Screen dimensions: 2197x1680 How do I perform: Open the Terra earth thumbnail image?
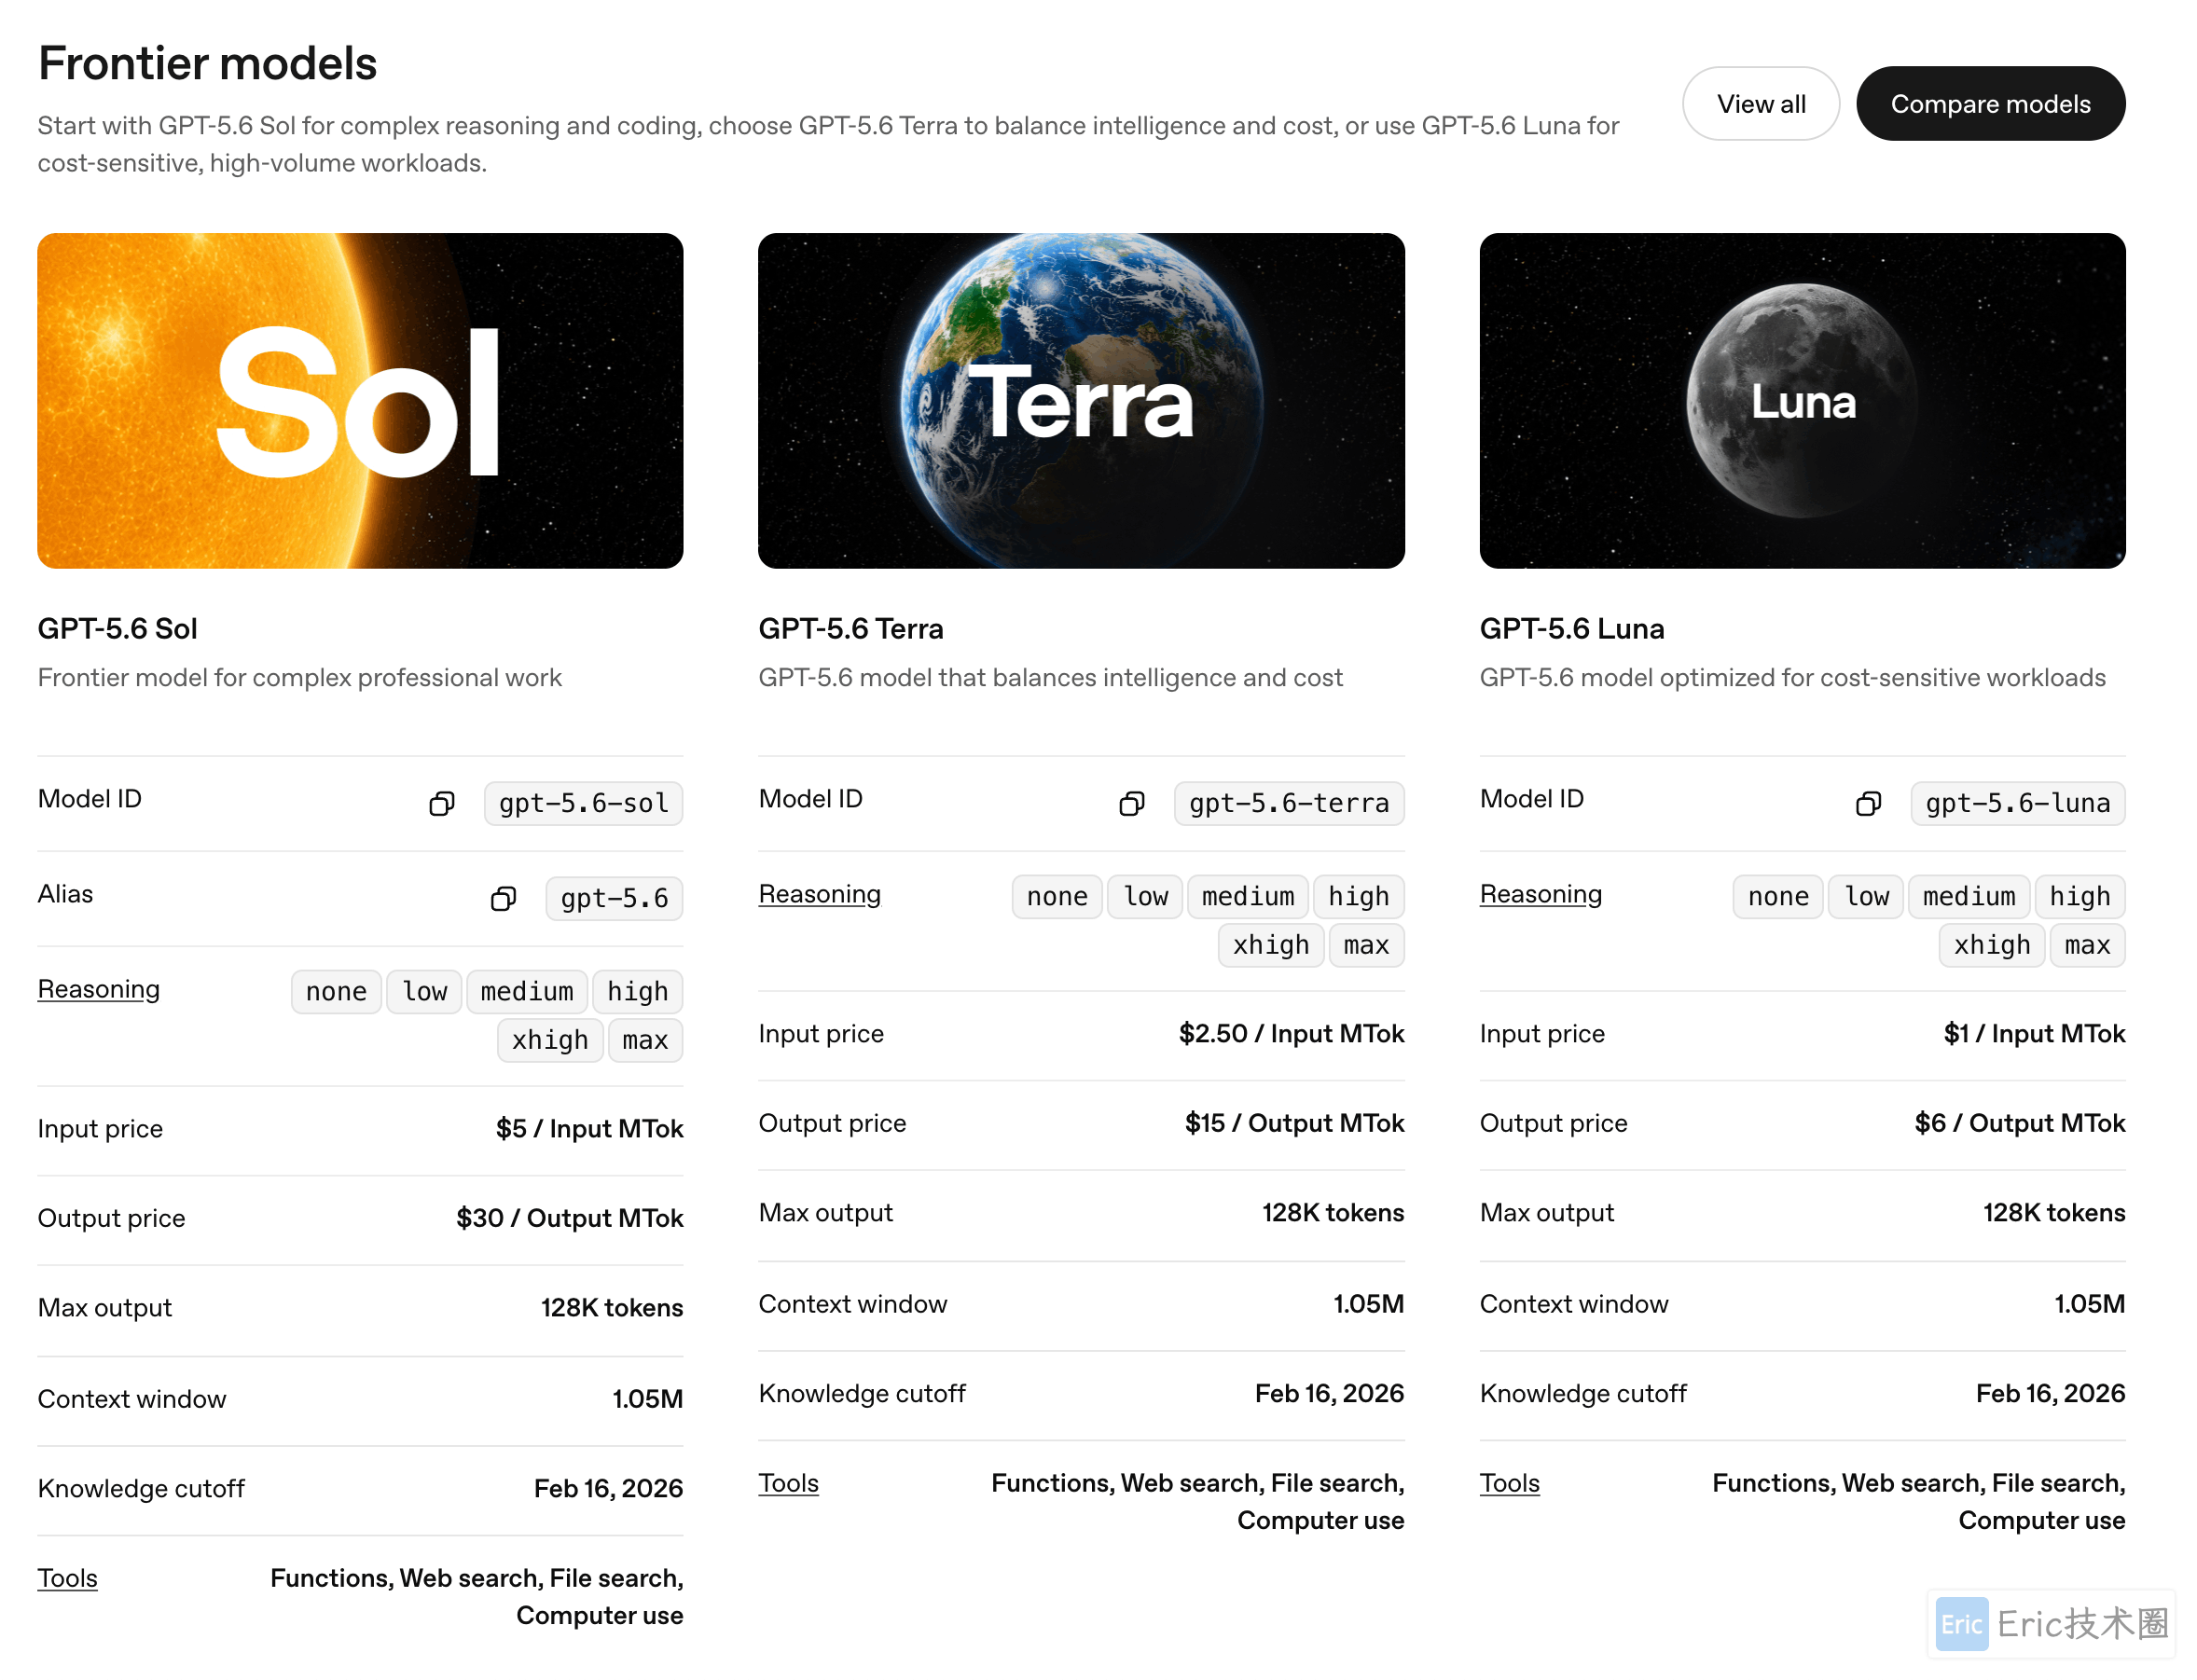1082,401
